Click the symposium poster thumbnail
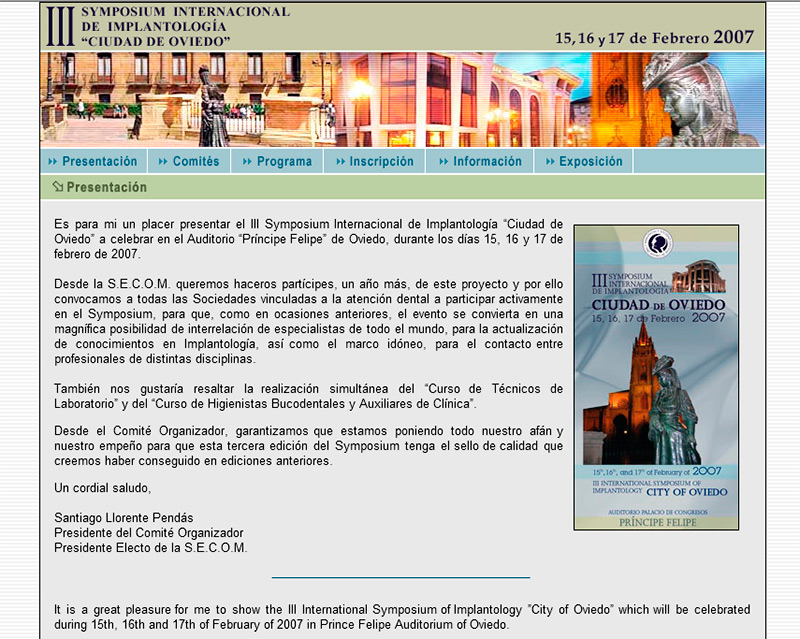 pos(656,378)
